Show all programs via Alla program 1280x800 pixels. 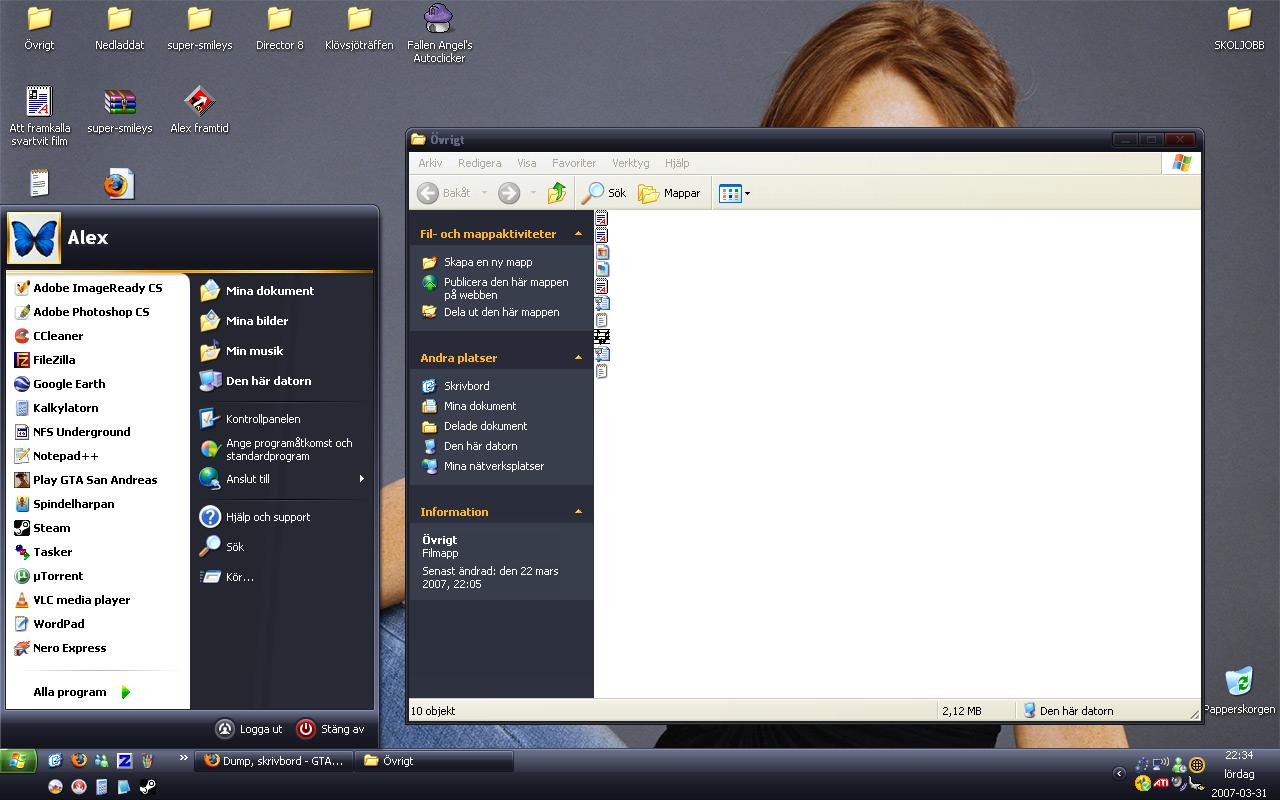coord(82,692)
